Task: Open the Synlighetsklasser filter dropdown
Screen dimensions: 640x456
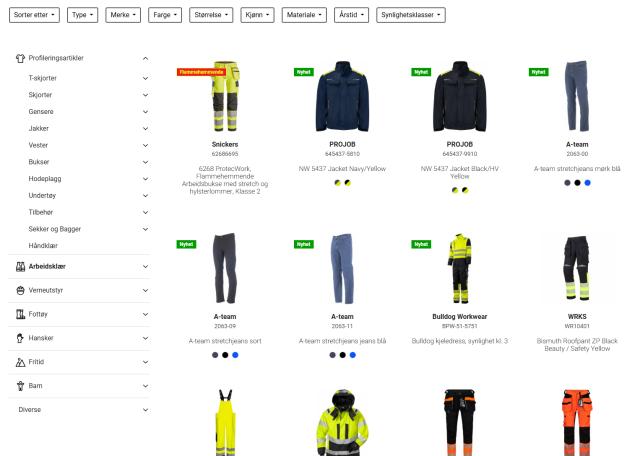Action: (411, 15)
